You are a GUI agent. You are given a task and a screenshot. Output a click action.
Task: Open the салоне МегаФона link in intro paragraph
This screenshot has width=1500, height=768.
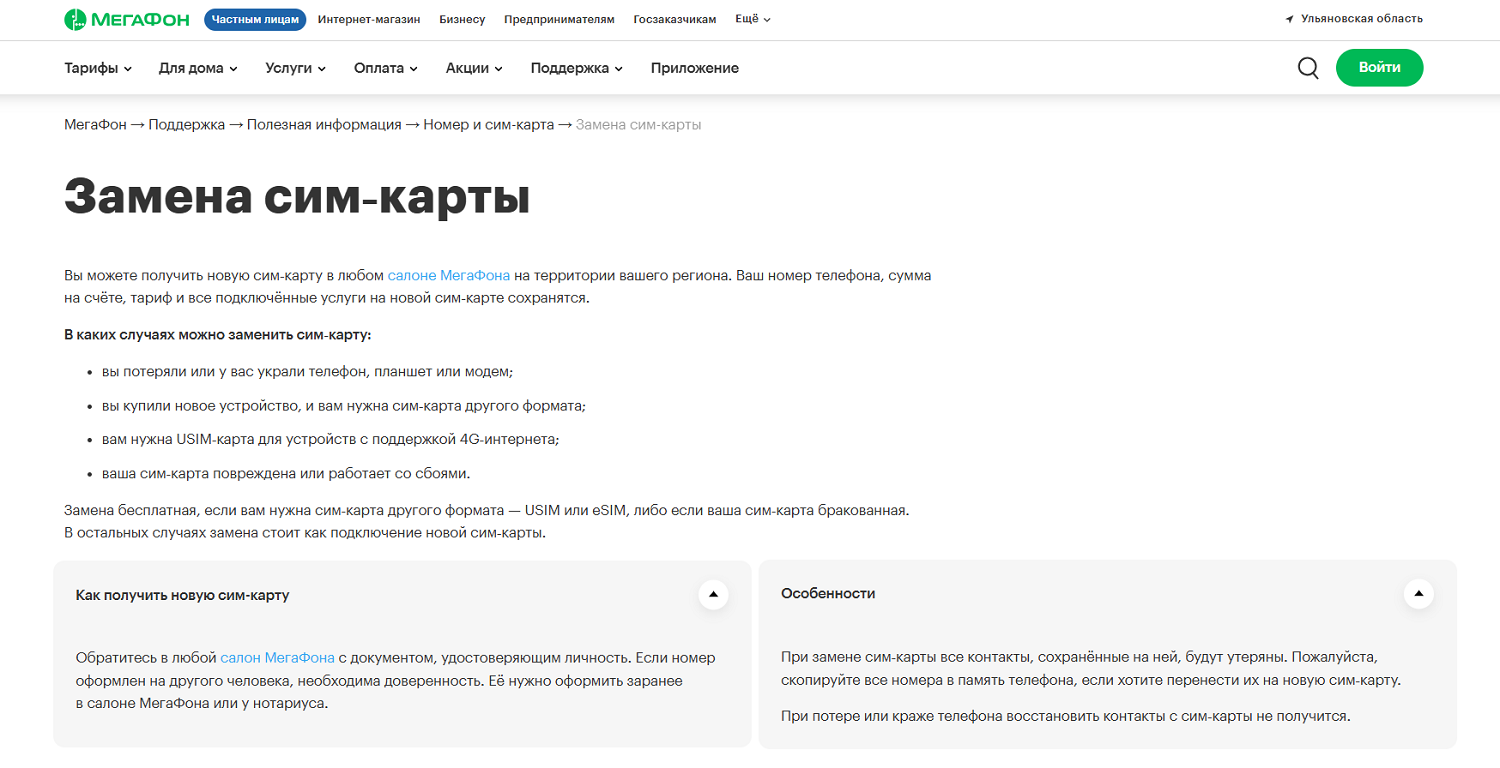point(449,275)
